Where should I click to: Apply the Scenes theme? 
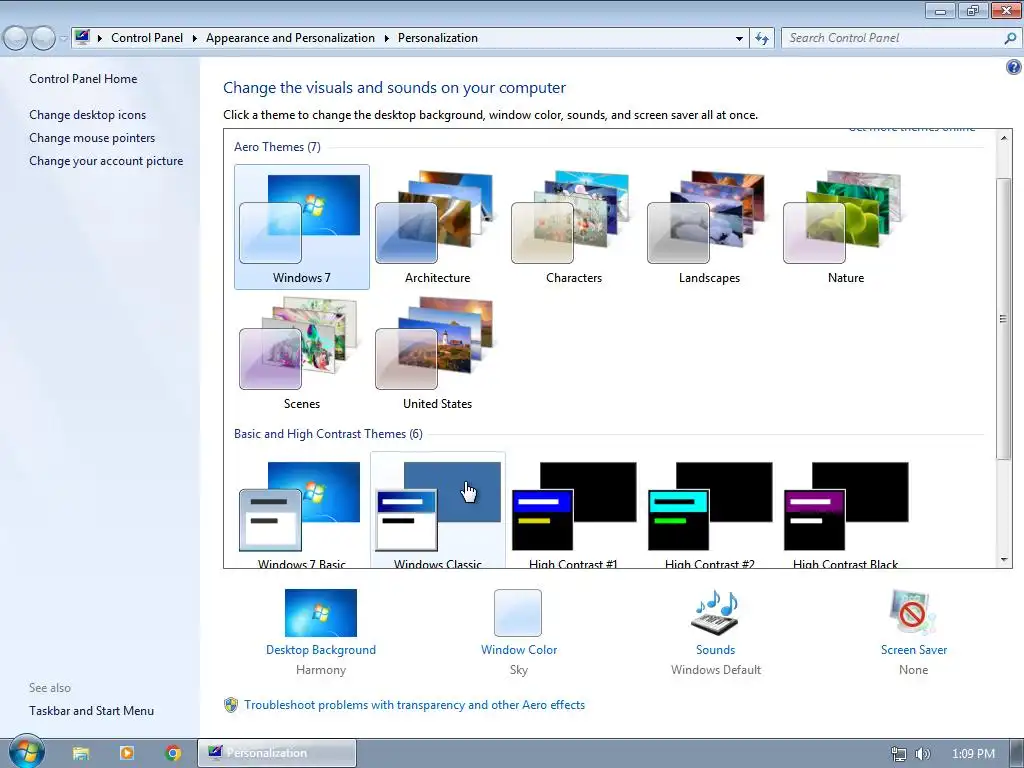(x=302, y=353)
